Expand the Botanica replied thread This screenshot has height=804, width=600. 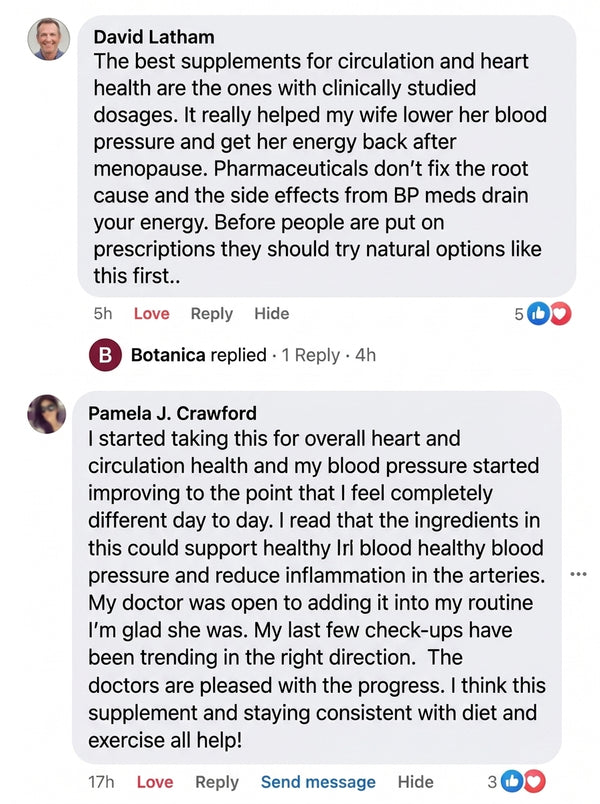199,355
